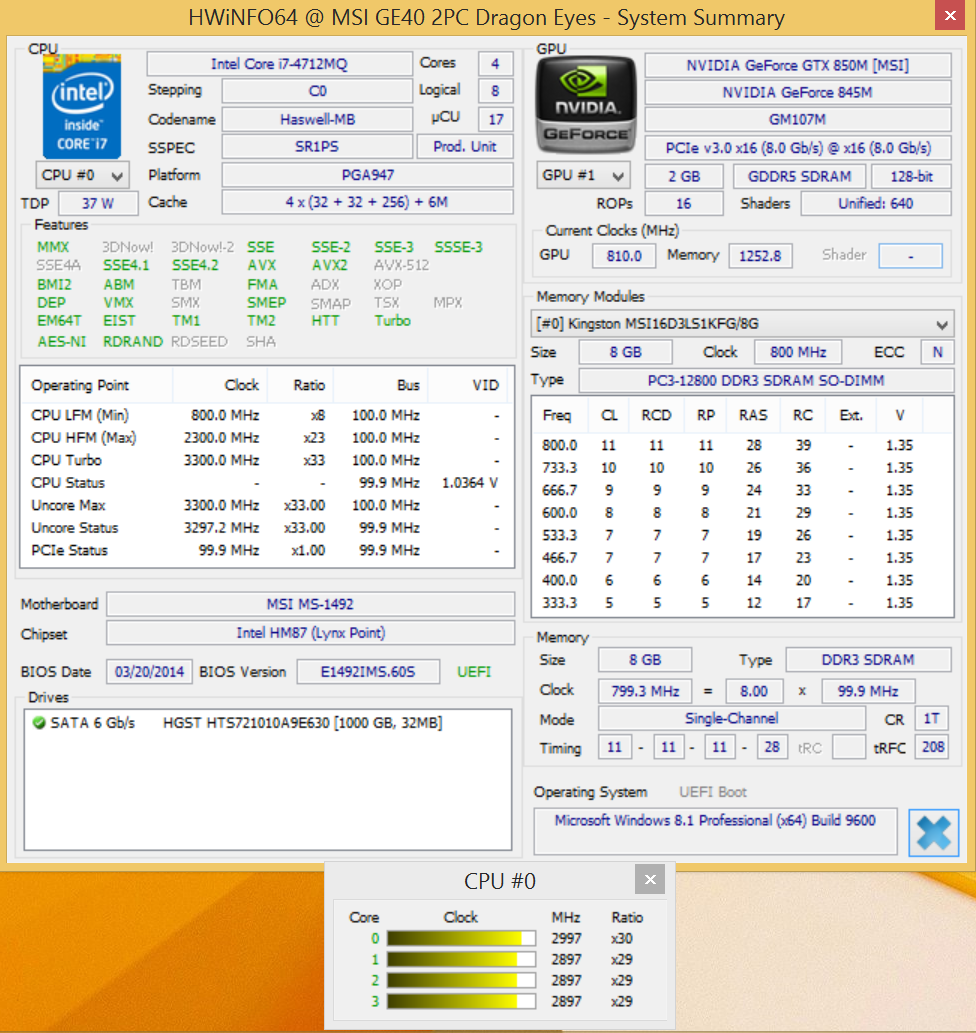Click the AES-NI feature label
This screenshot has height=1033, width=976.
click(61, 341)
